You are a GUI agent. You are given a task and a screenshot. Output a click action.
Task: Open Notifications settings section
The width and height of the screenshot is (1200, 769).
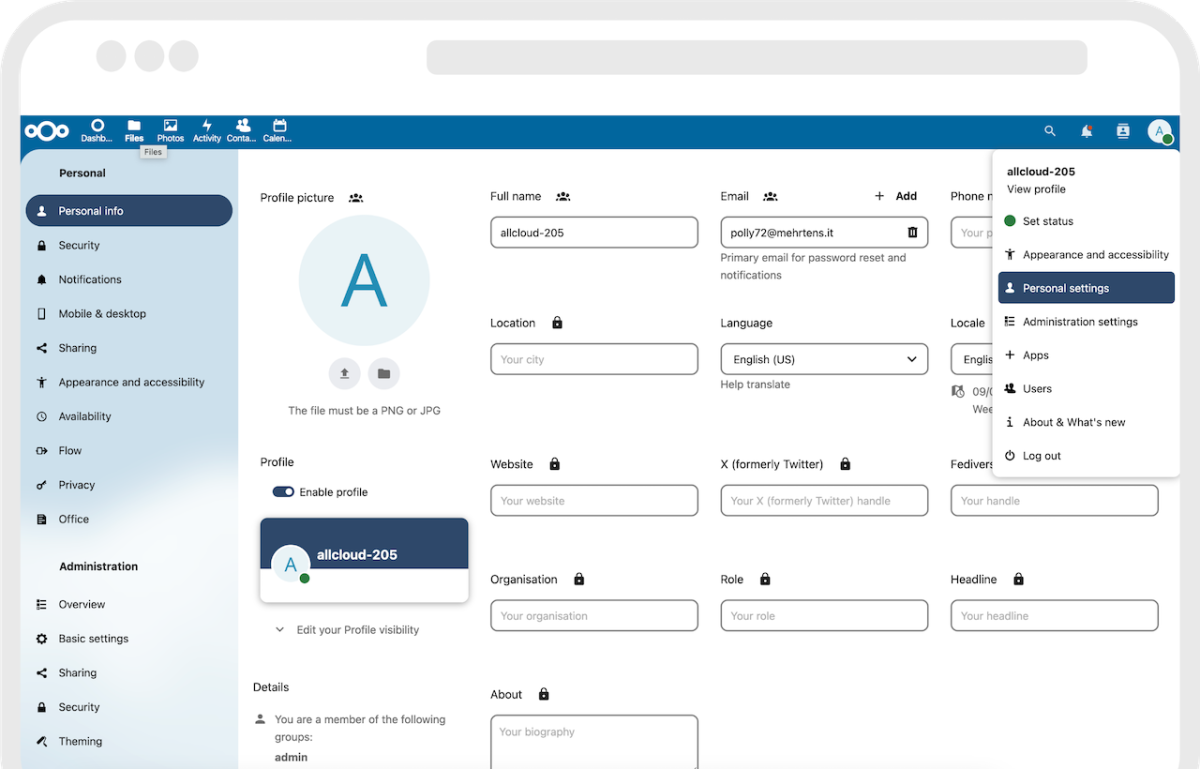129,279
